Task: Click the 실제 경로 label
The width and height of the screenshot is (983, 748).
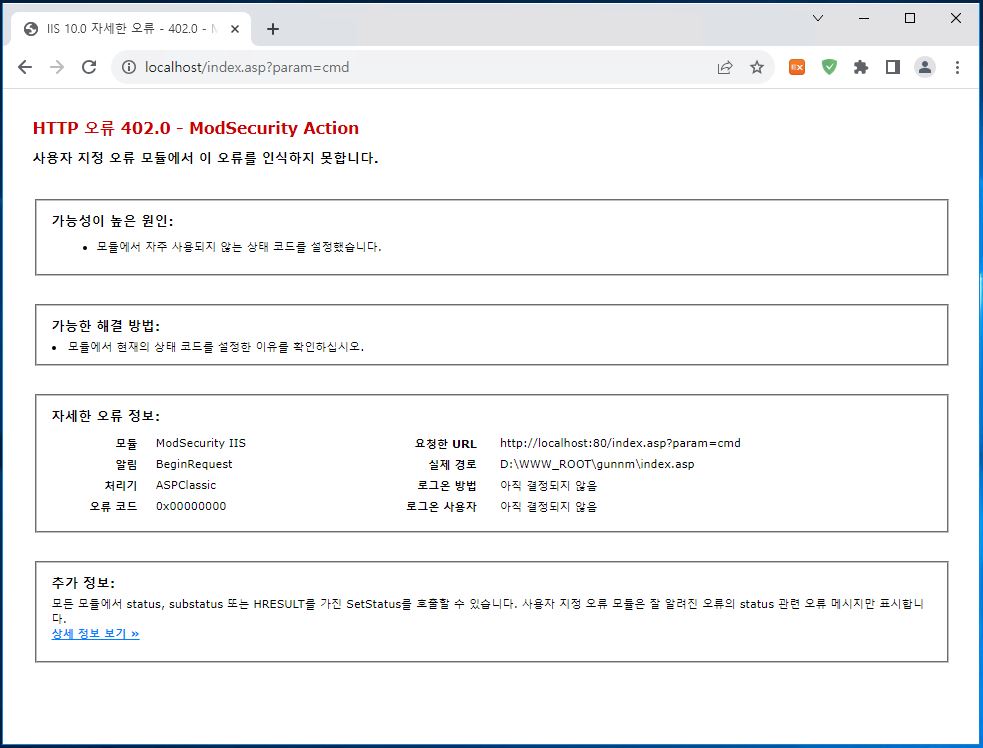Action: point(452,464)
